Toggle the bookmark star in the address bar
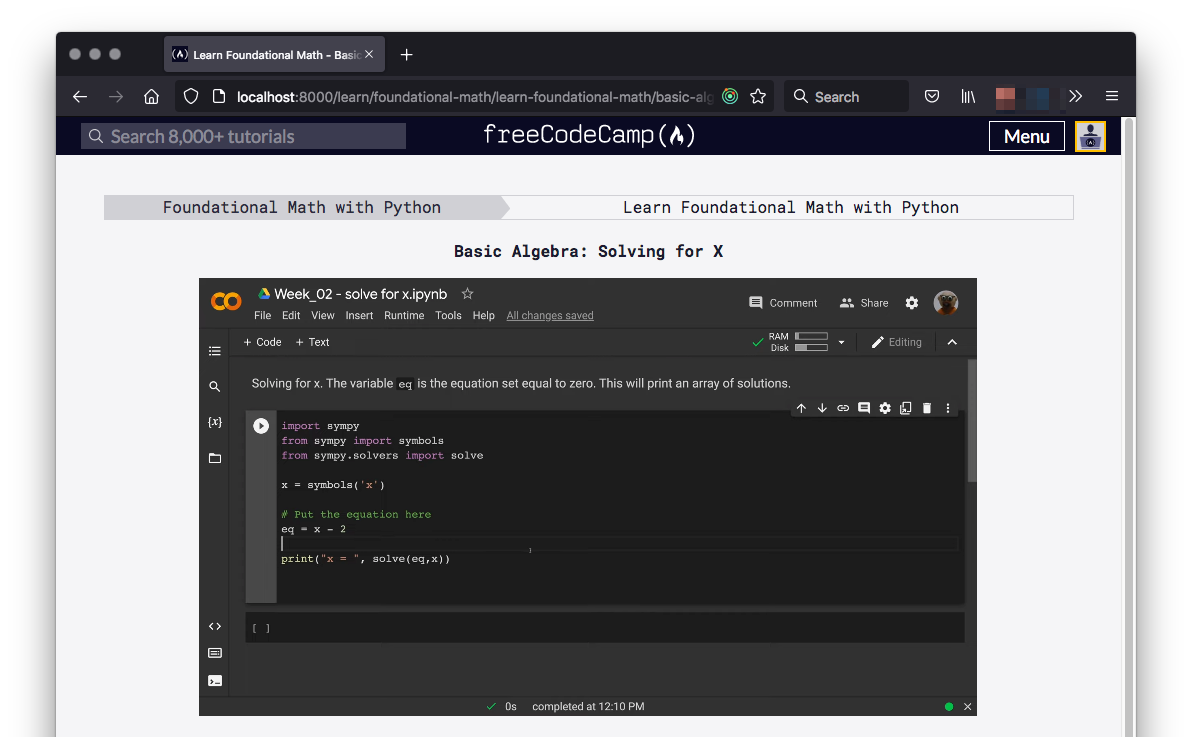This screenshot has height=737, width=1192. pyautogui.click(x=758, y=96)
